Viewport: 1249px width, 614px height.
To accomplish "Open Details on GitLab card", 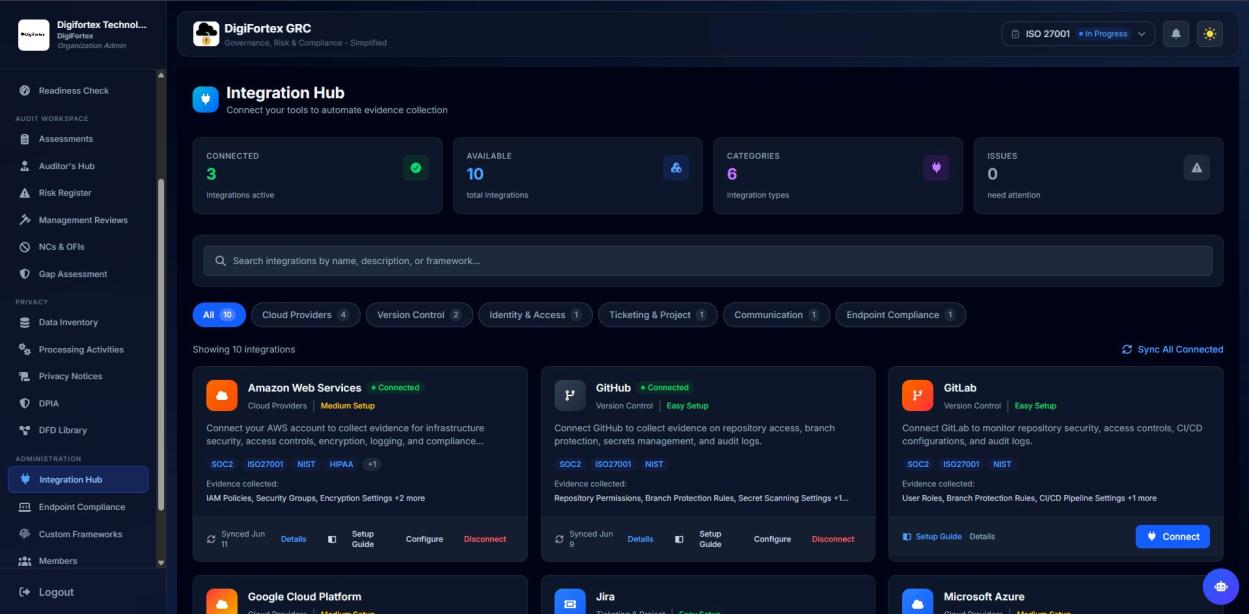I will [x=982, y=537].
